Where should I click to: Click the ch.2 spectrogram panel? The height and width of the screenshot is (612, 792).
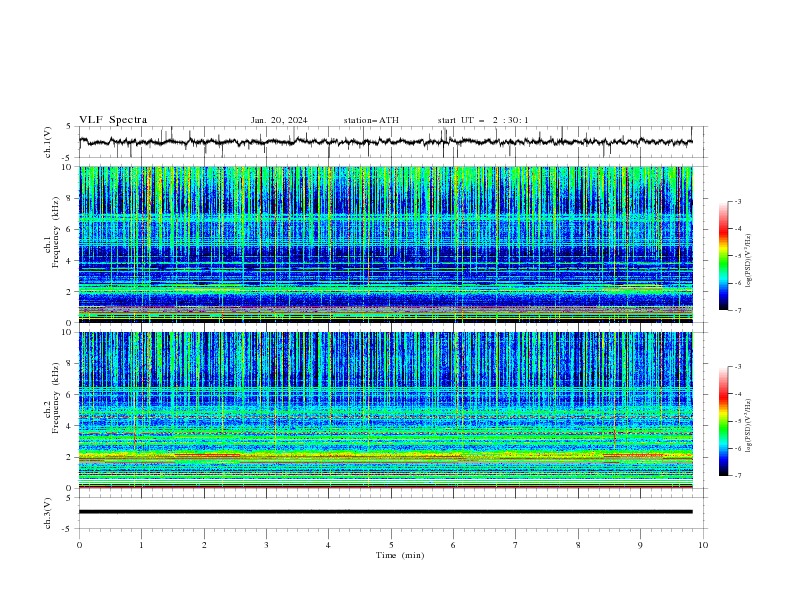pyautogui.click(x=385, y=410)
